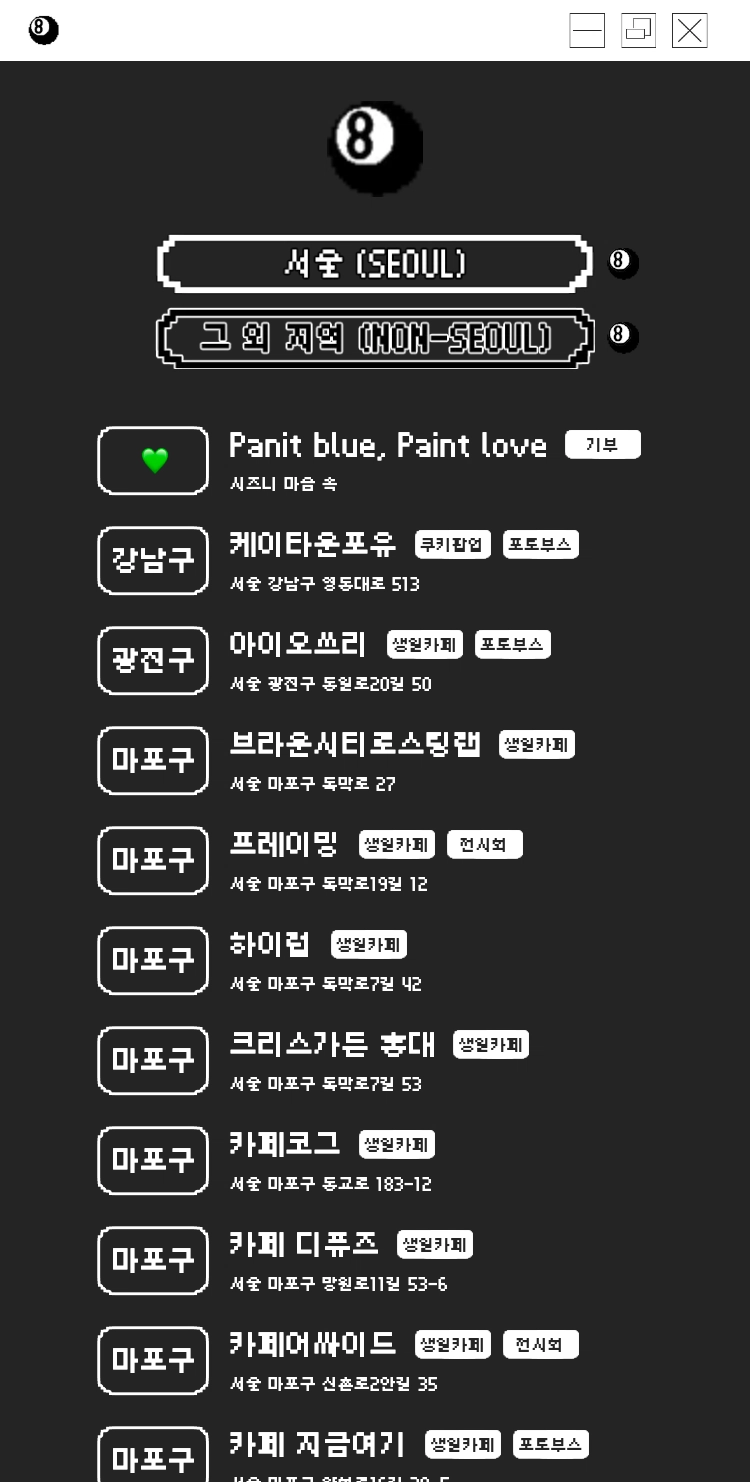
Task: Open the 크리스가든 홍대 entry
Action: click(x=332, y=1044)
